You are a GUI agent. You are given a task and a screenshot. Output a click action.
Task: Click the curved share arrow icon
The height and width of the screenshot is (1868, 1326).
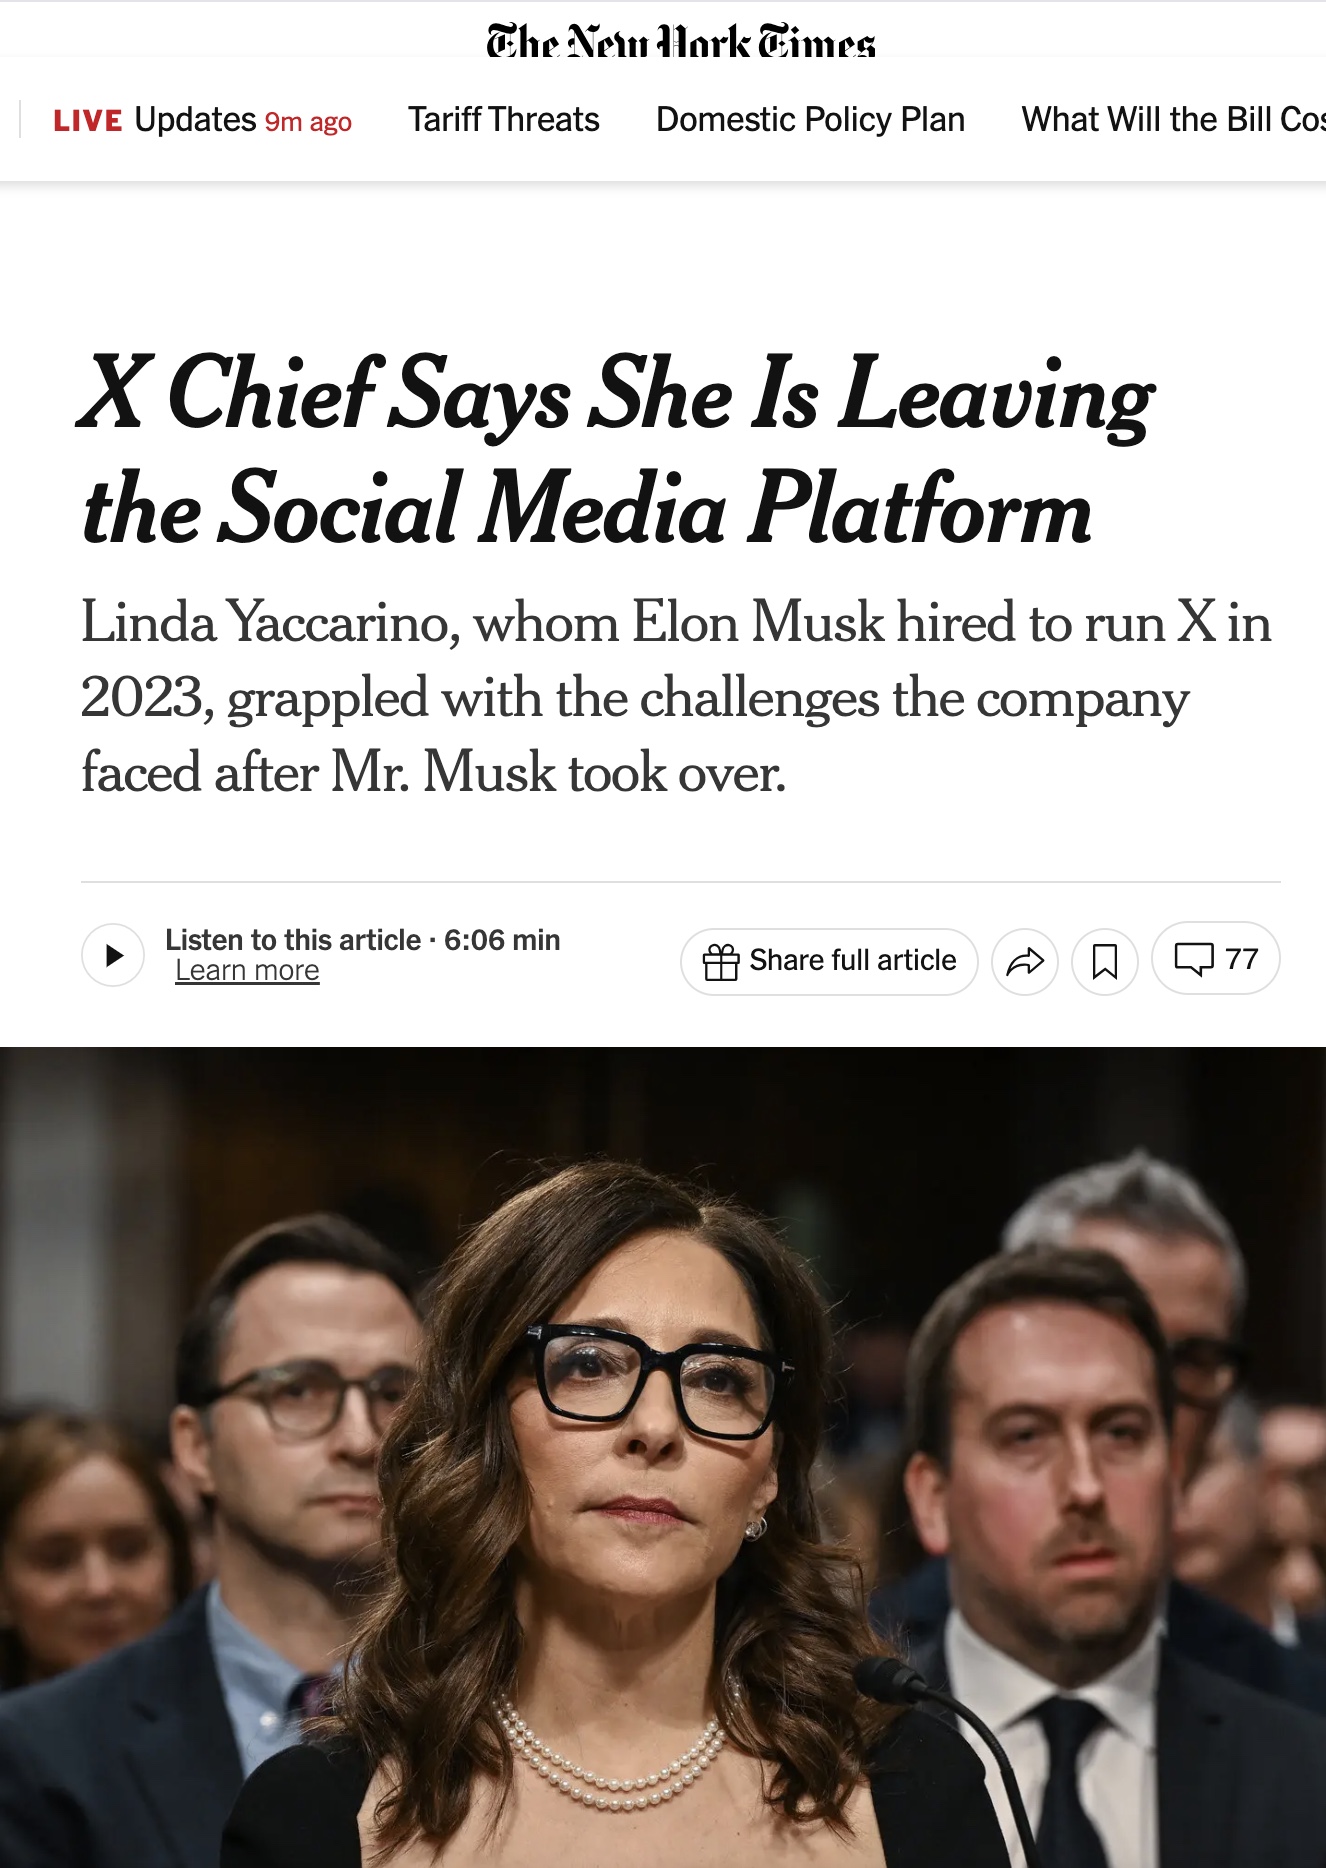1024,962
